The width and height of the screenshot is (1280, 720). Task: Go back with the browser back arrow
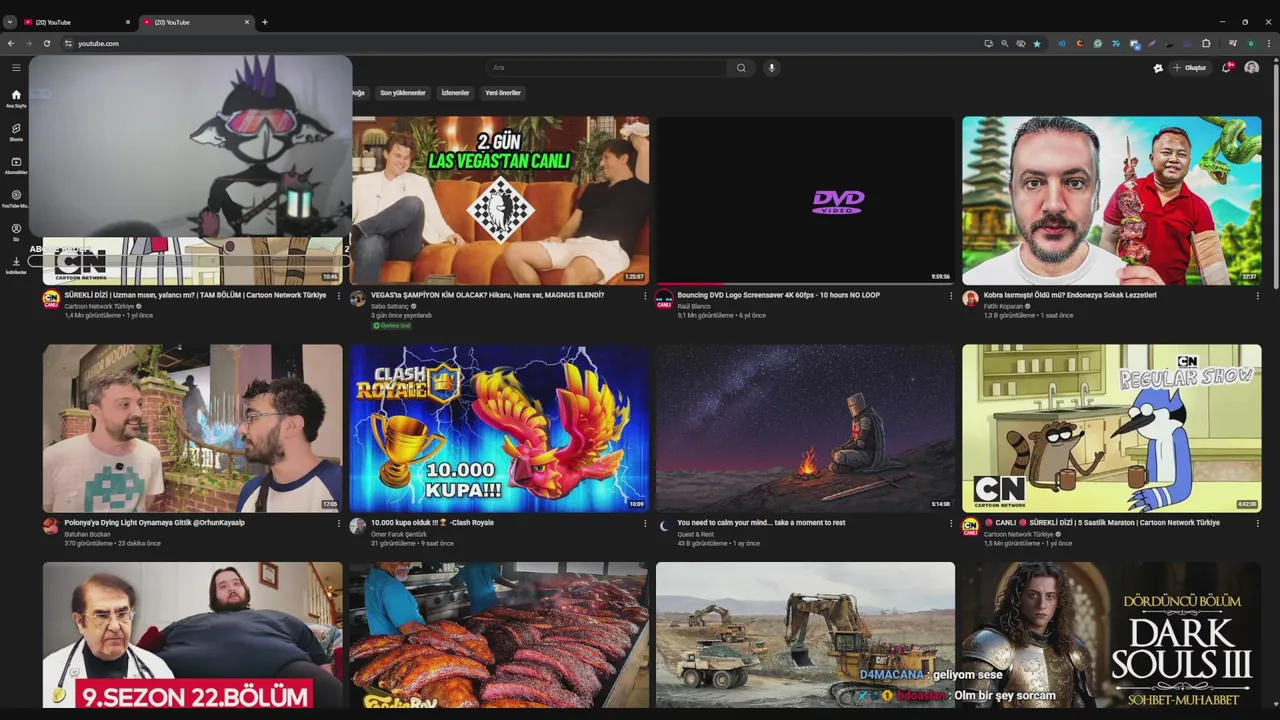pyautogui.click(x=11, y=43)
